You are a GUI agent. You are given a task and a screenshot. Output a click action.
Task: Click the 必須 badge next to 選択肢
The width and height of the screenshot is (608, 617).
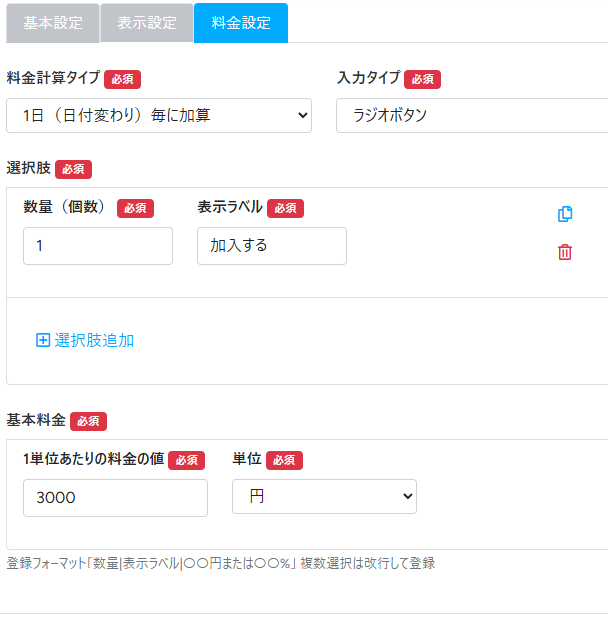pyautogui.click(x=73, y=169)
